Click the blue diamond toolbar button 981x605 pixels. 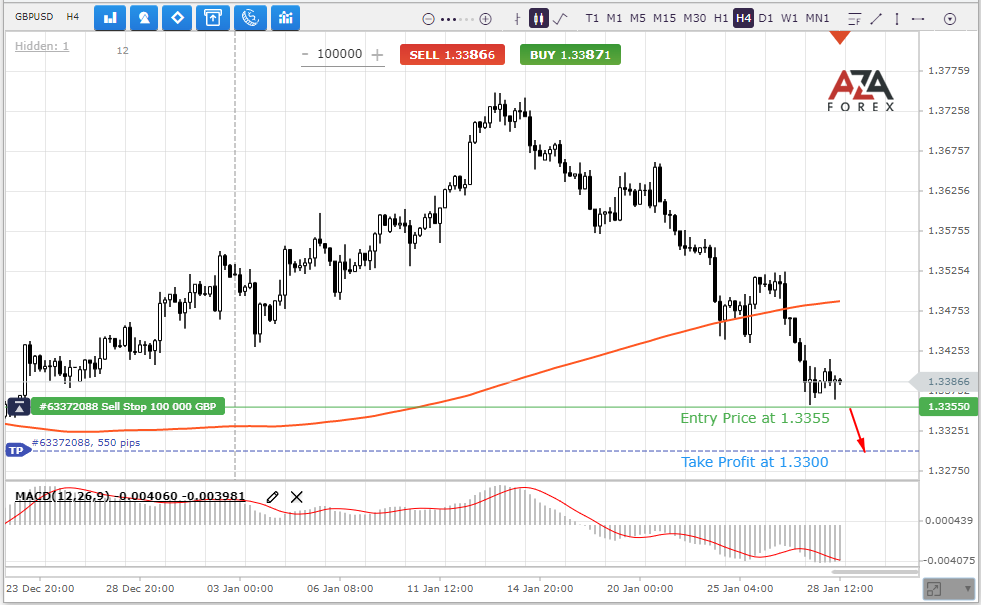click(x=178, y=18)
